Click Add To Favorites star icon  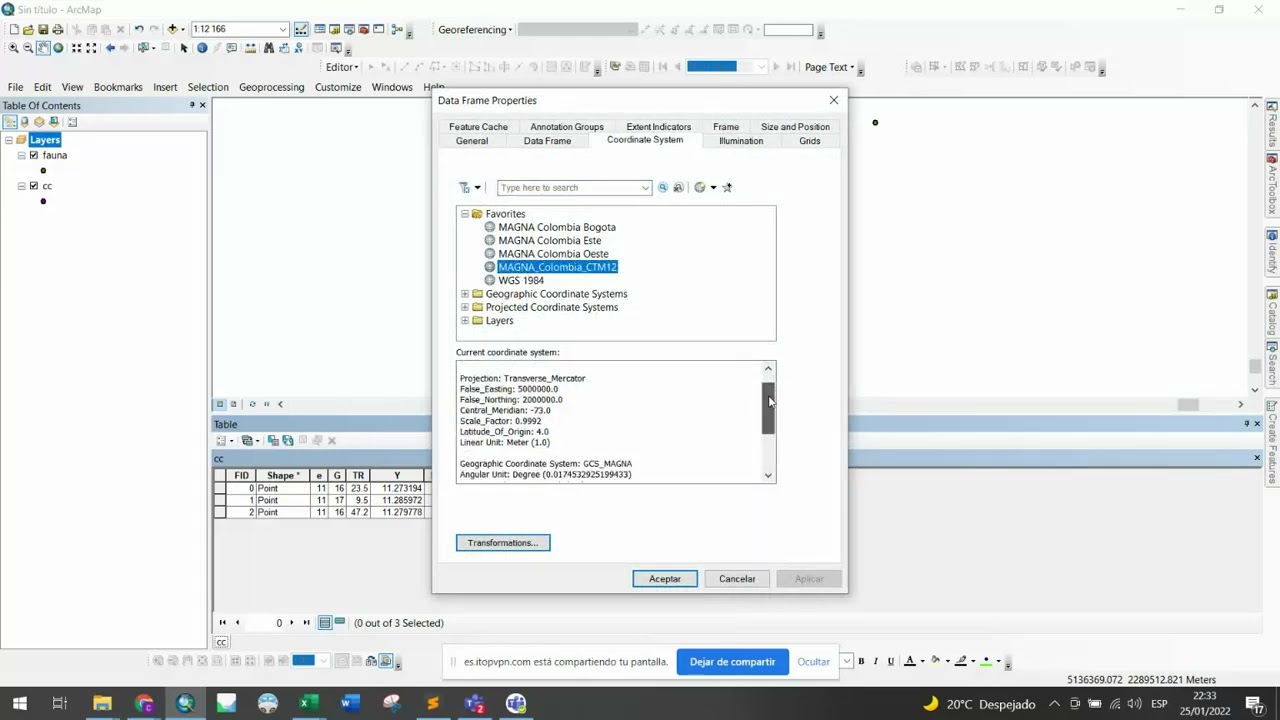click(727, 188)
